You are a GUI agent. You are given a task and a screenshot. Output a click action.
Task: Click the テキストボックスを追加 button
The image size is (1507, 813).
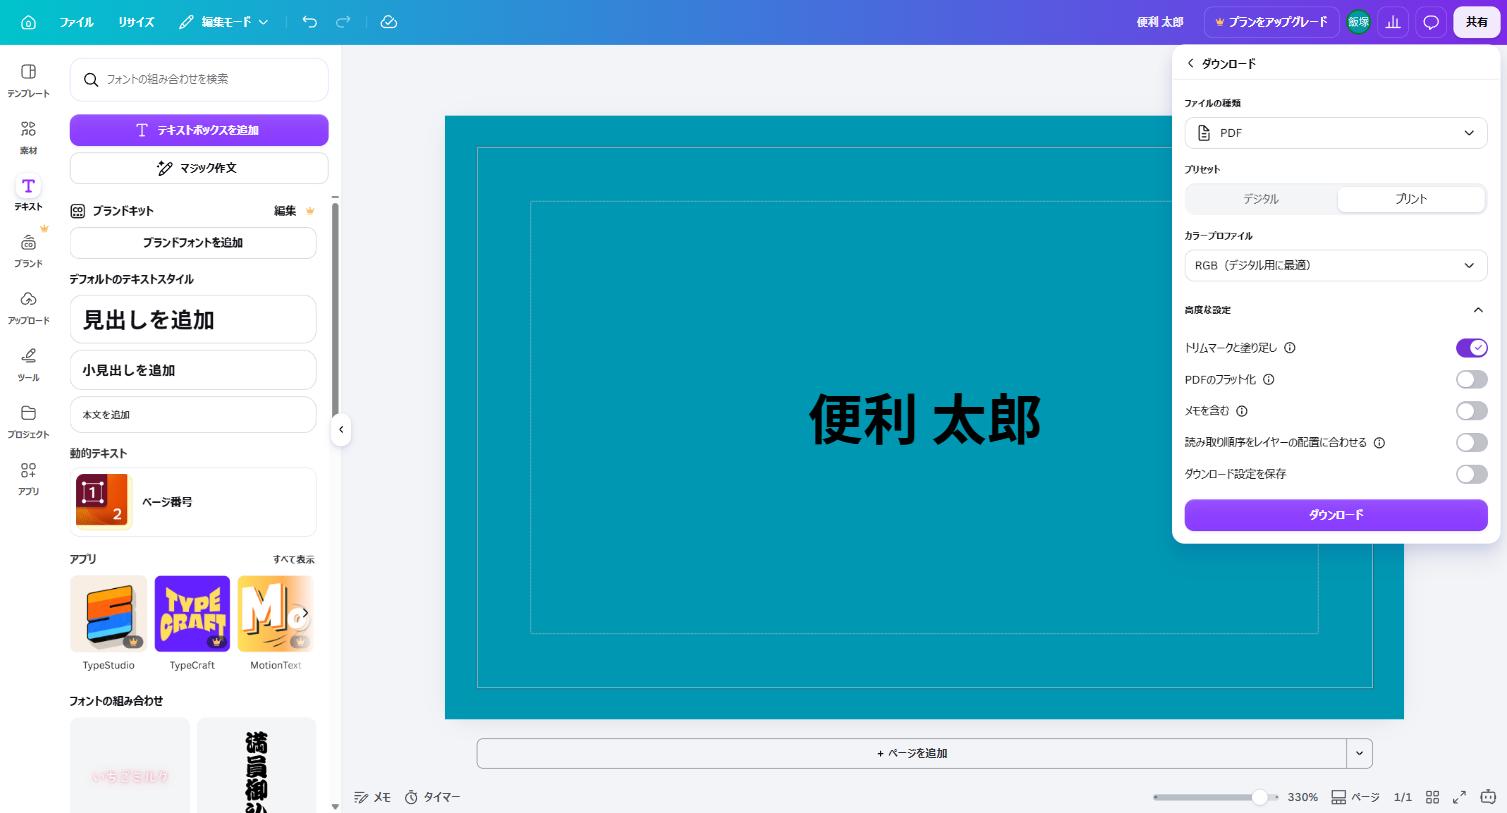pyautogui.click(x=199, y=130)
